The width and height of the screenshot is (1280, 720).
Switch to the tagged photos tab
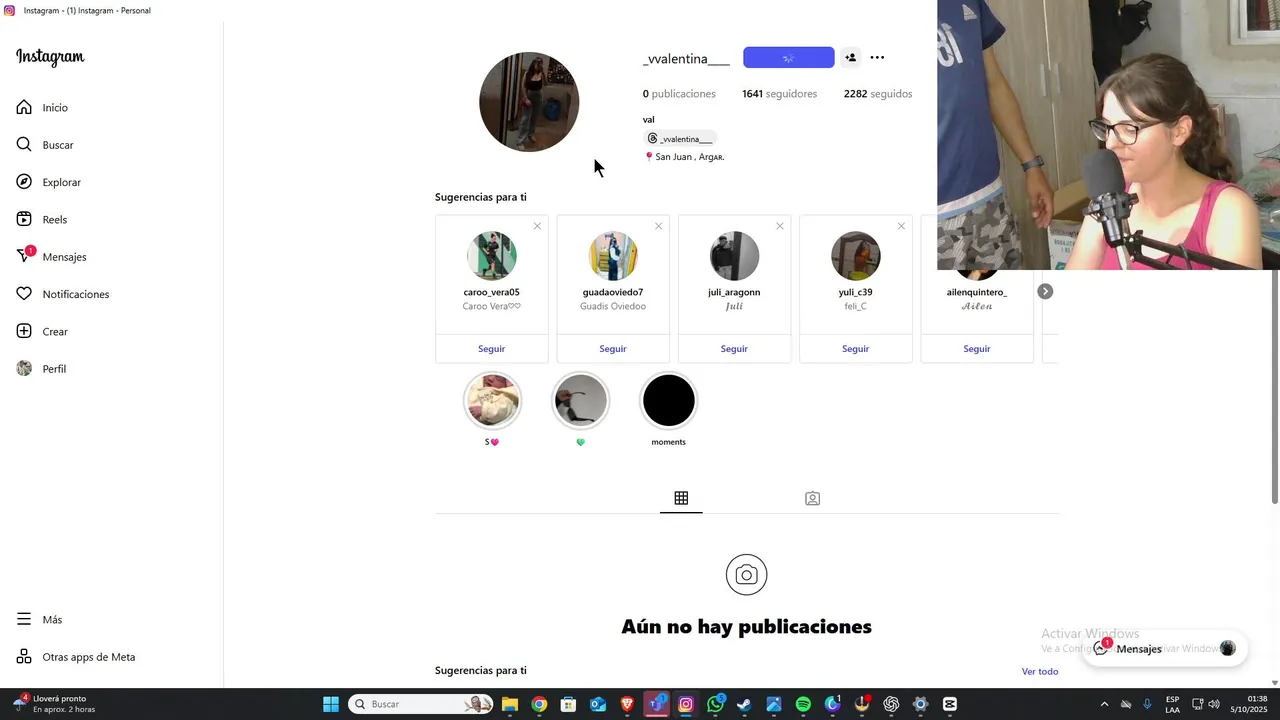812,498
